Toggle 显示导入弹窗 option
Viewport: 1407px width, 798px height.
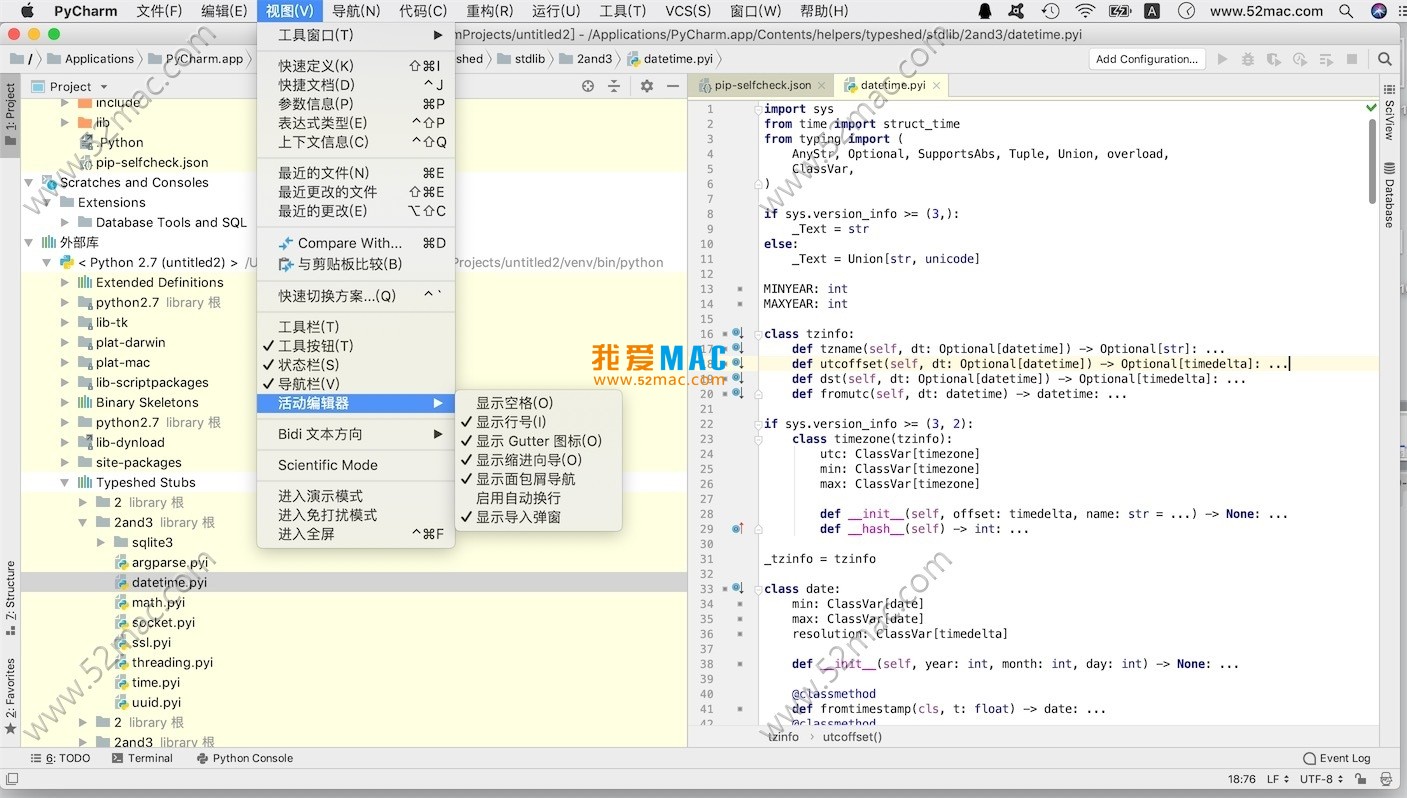538,517
